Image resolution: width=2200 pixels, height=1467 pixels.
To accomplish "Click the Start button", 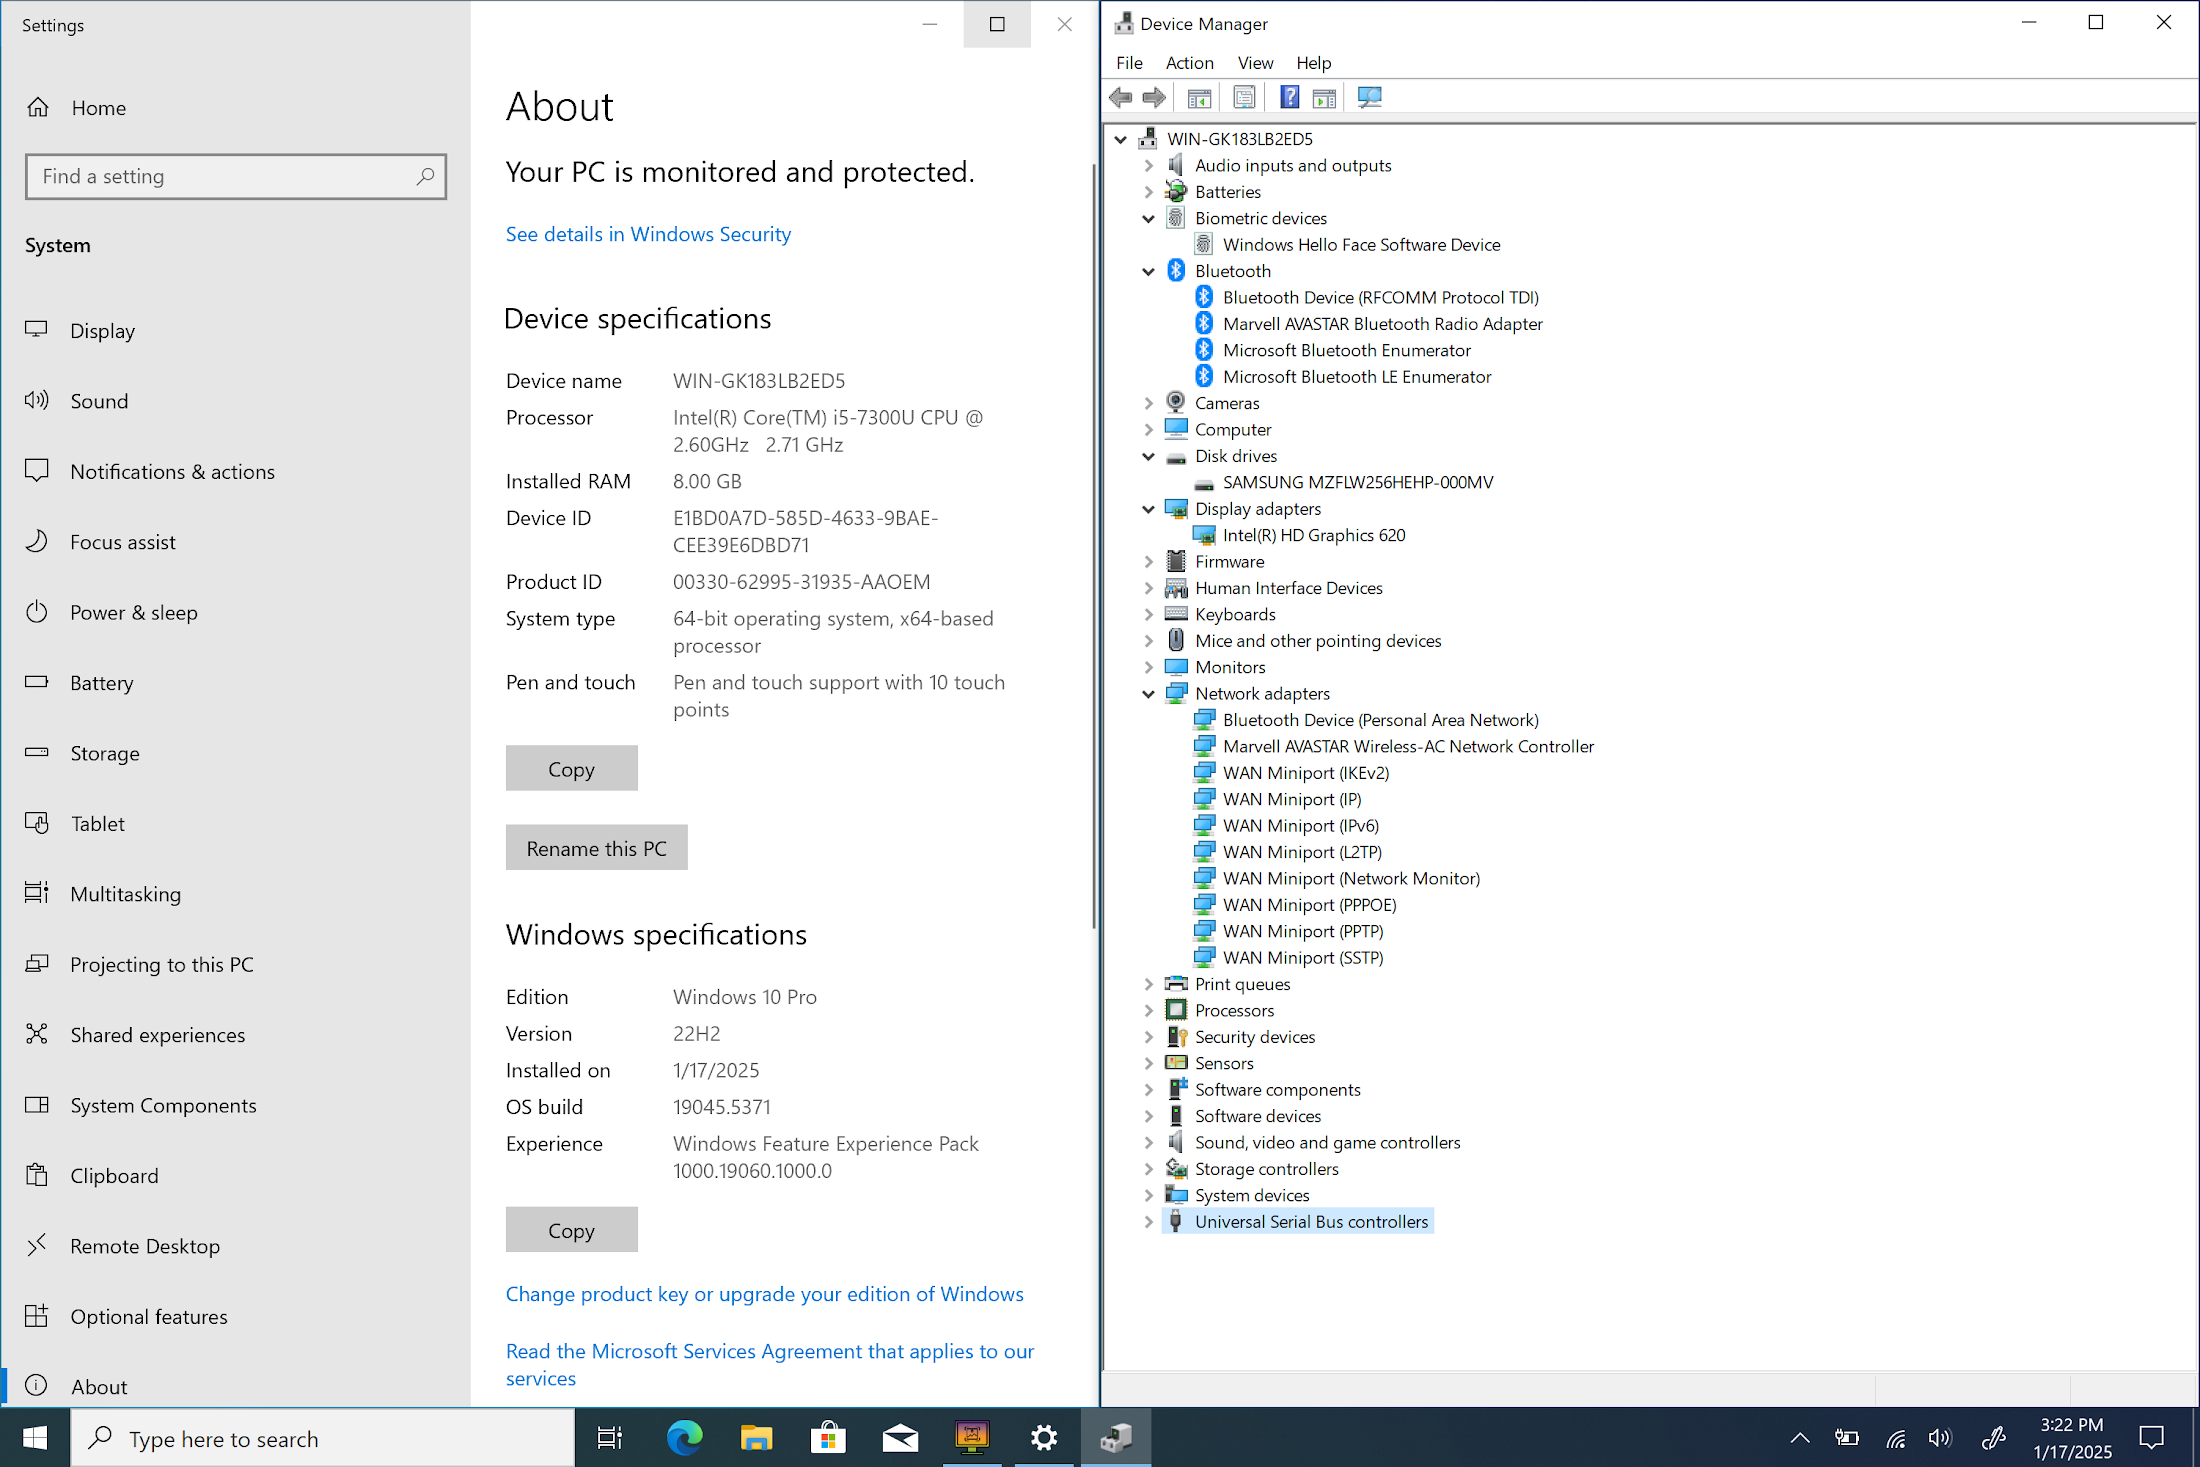I will [x=35, y=1438].
